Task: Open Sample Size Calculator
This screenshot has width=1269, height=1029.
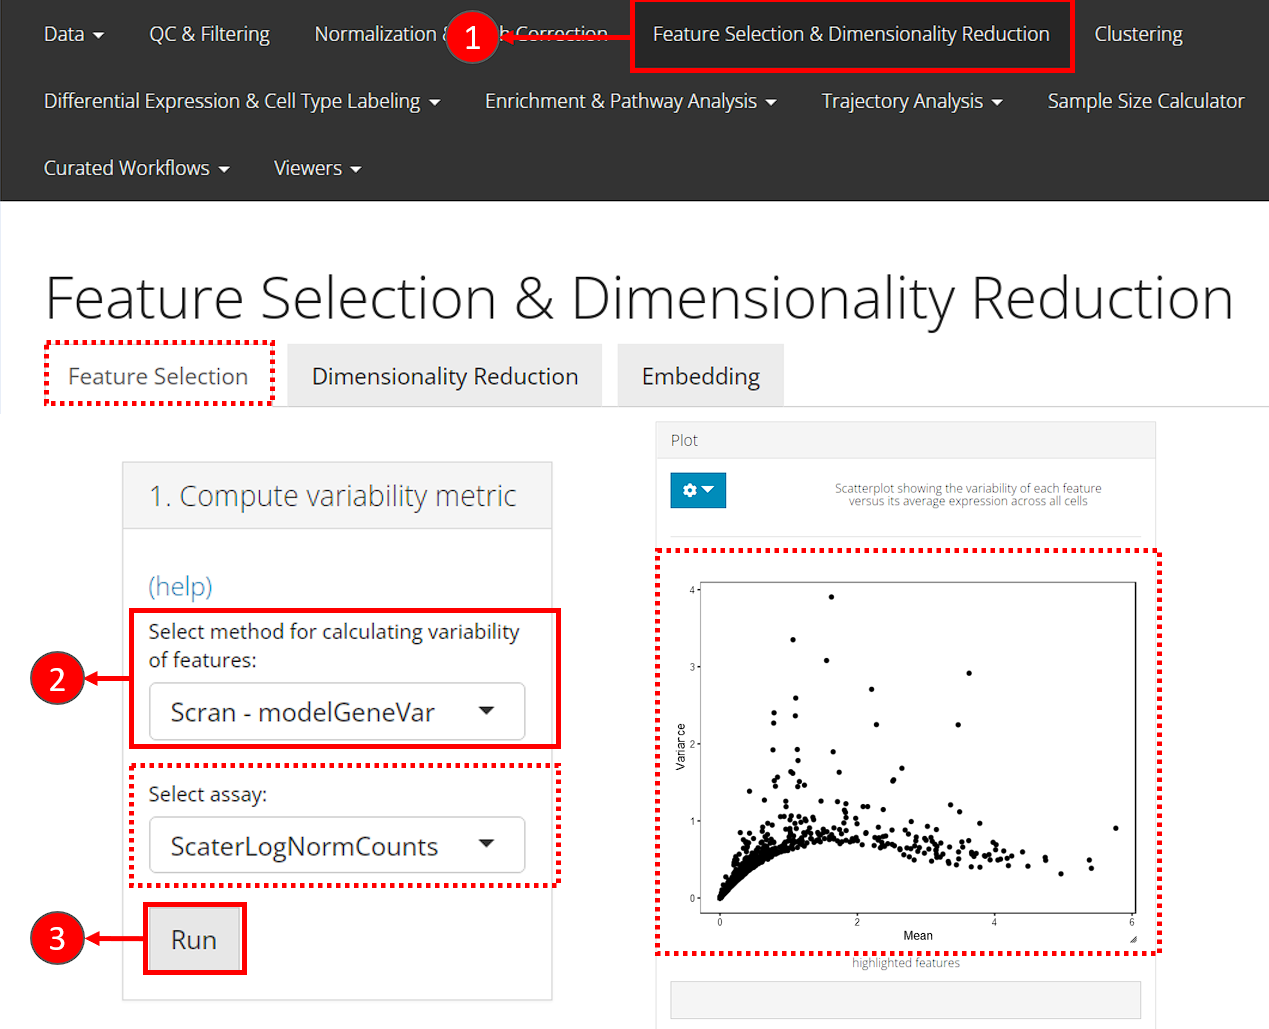Action: click(1145, 101)
